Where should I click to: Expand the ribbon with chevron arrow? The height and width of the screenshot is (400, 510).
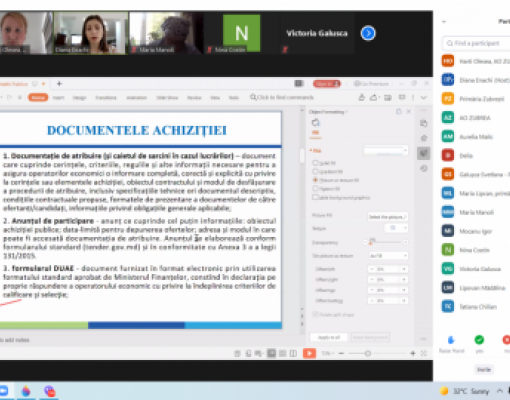(424, 97)
